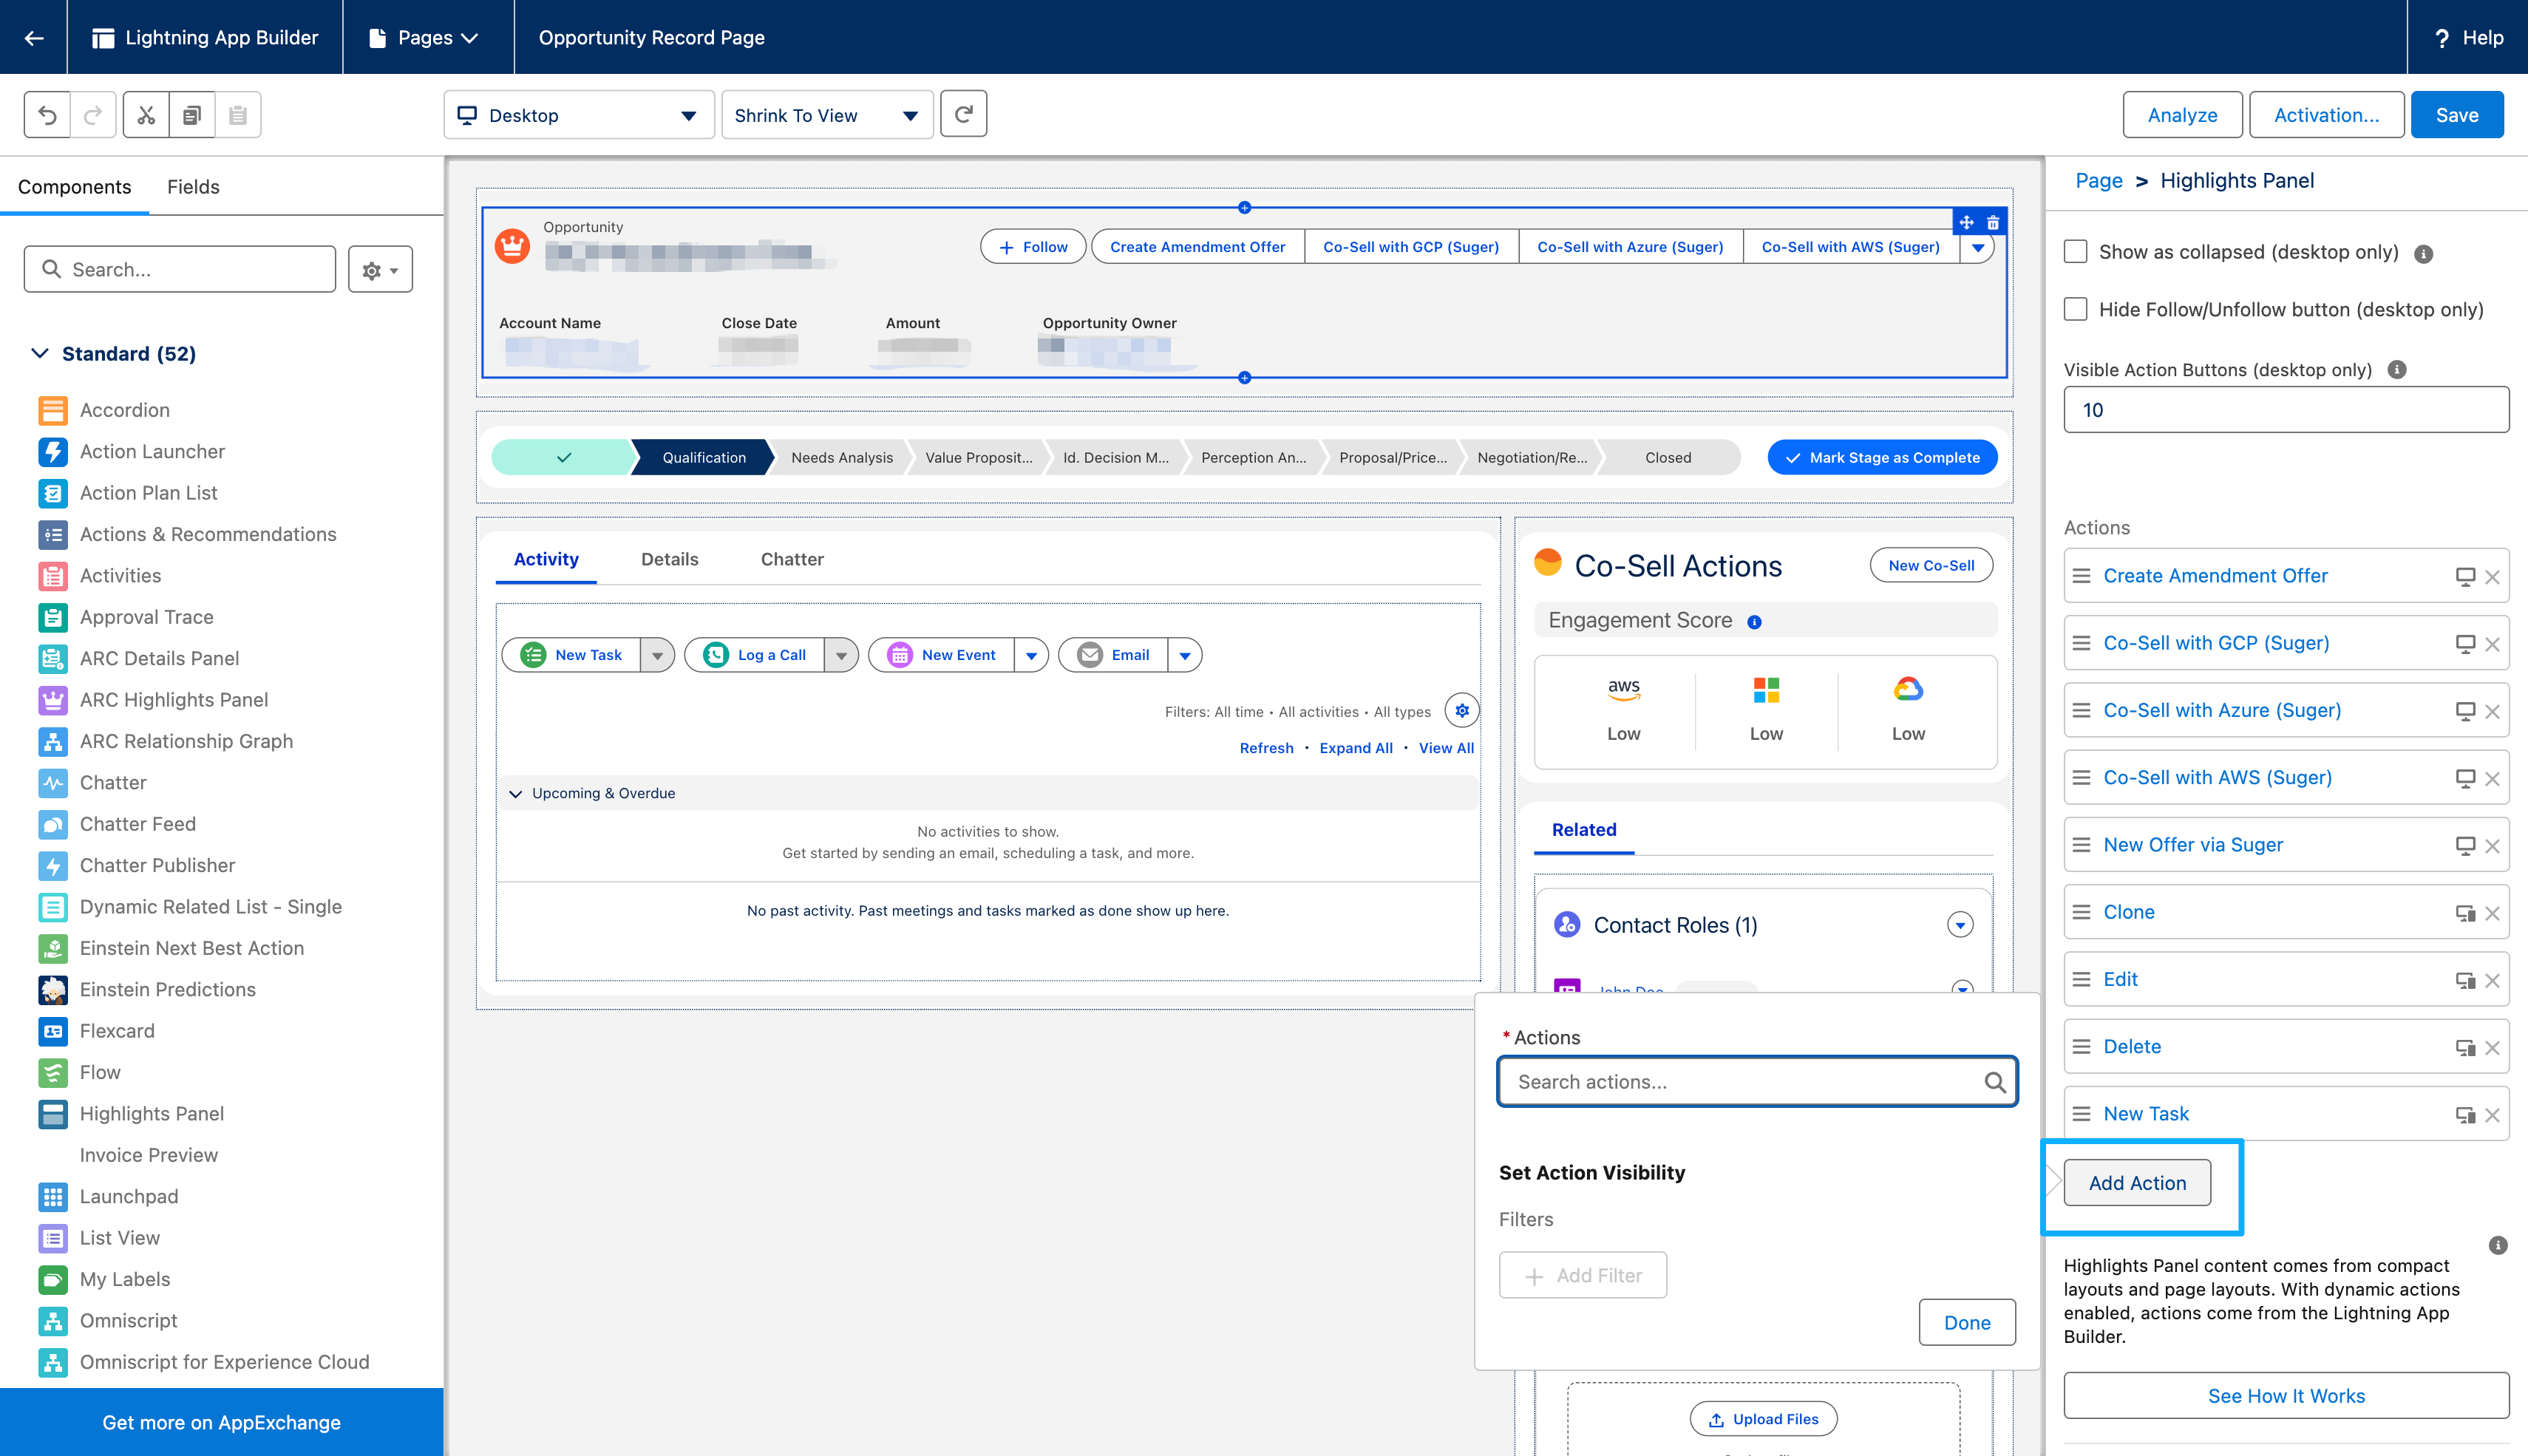The height and width of the screenshot is (1456, 2528).
Task: Open activity timeline filter gear icon
Action: tap(1462, 711)
